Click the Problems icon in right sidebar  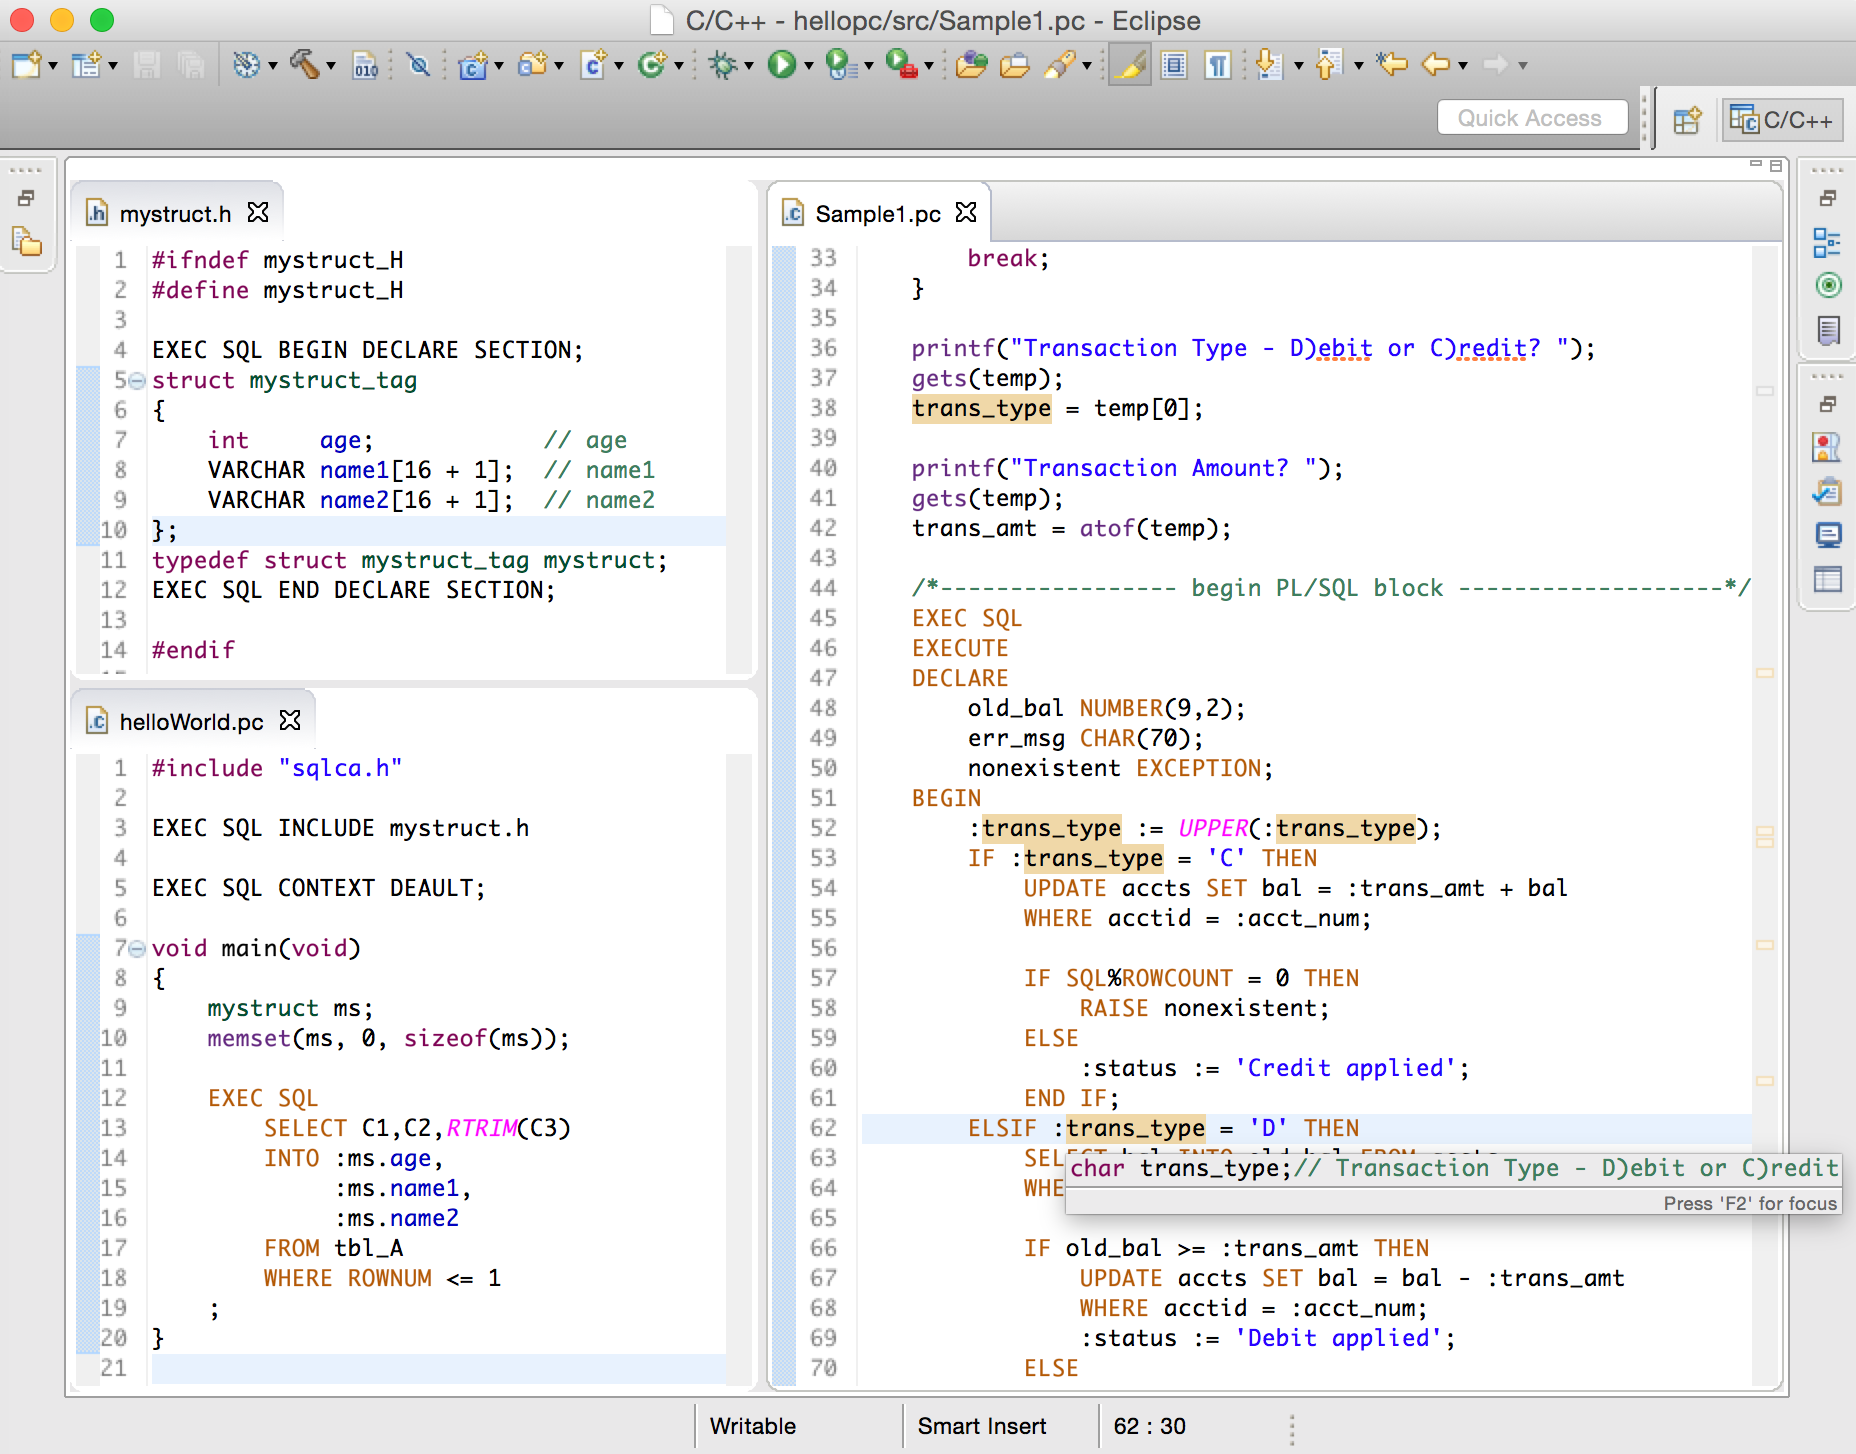[x=1827, y=447]
